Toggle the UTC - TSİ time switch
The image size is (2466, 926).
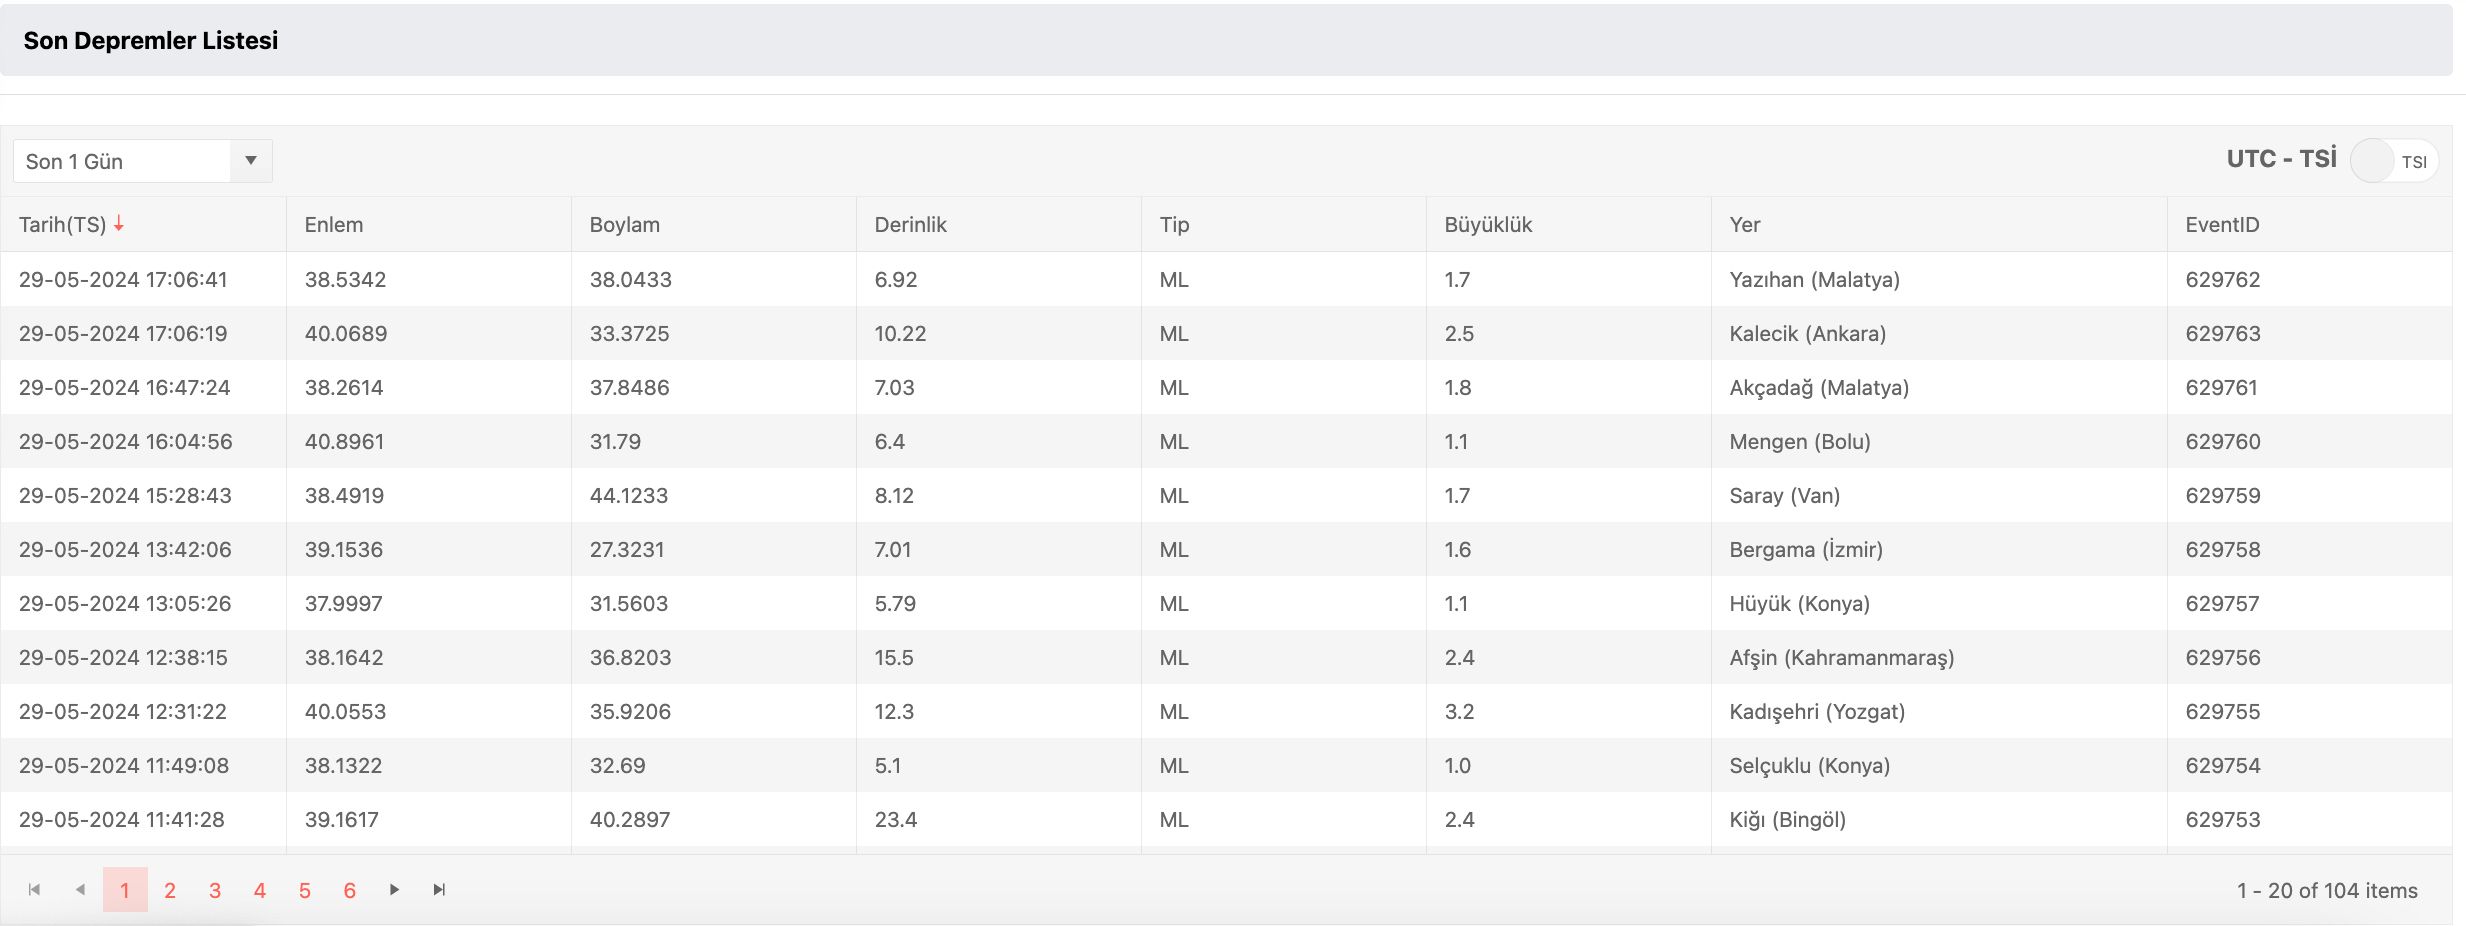[x=2393, y=161]
